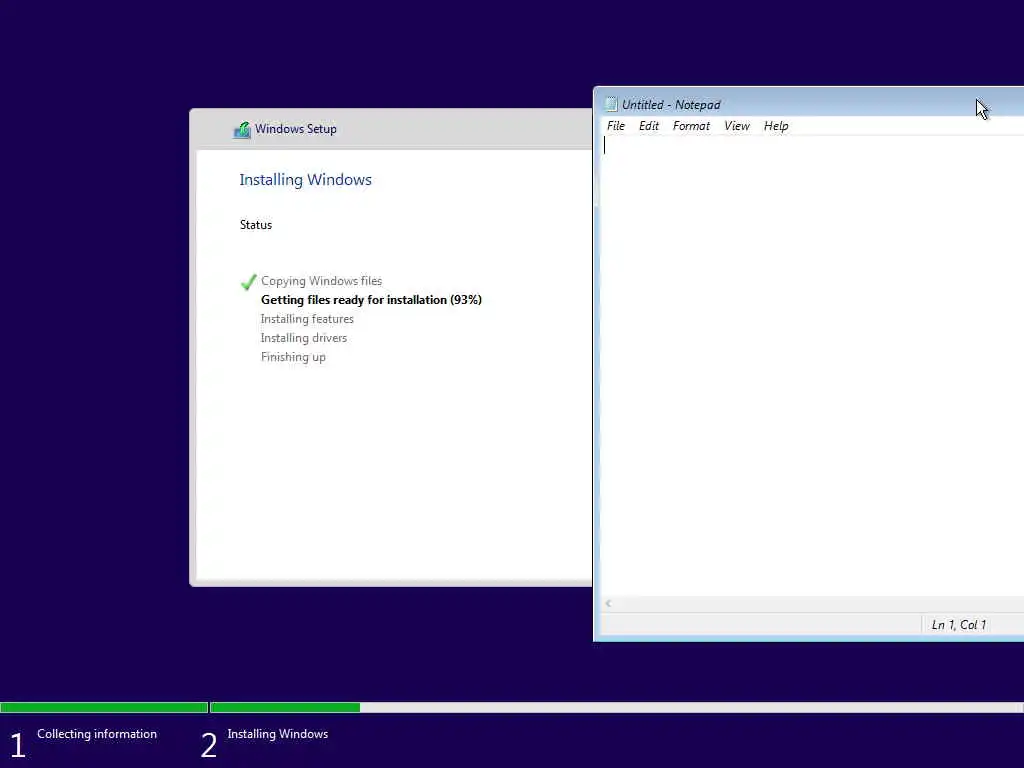
Task: Open the File menu in Notepad
Action: coord(615,126)
